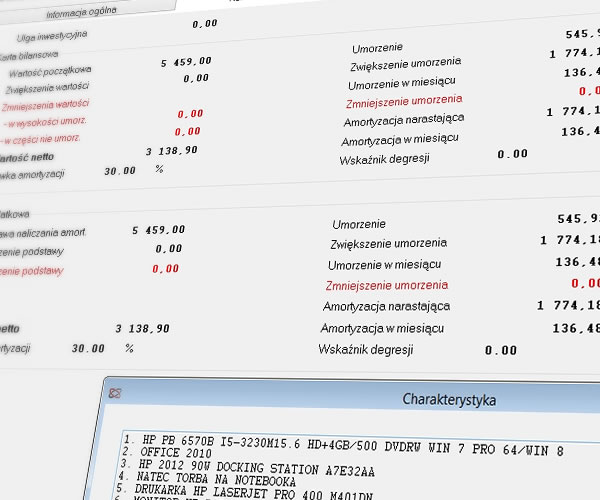Select line '2. OFFICE 2010'

click(167, 452)
